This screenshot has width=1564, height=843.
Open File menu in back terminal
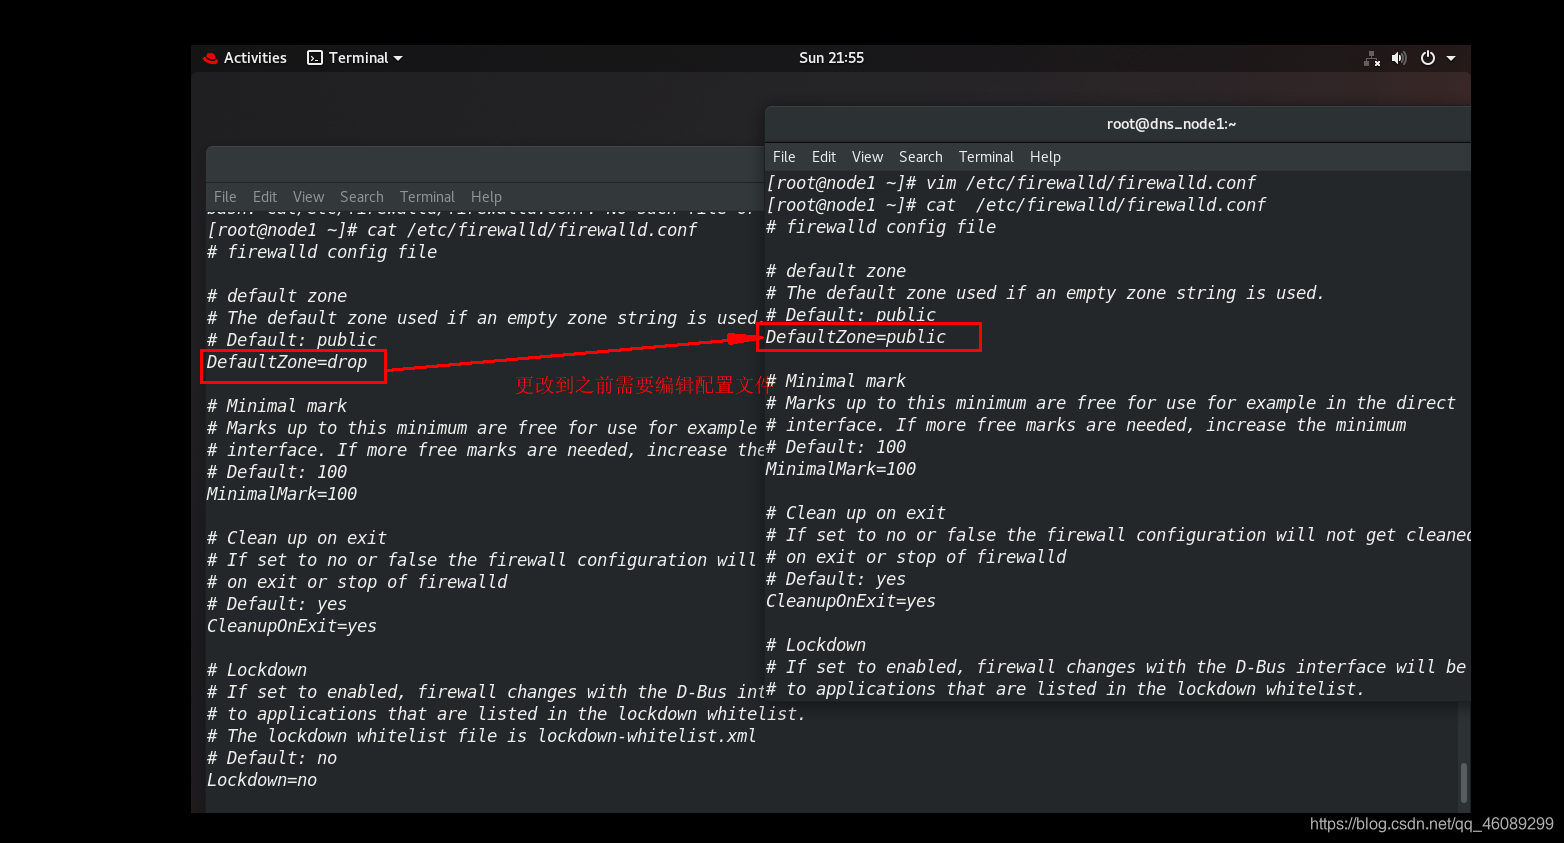click(x=225, y=197)
